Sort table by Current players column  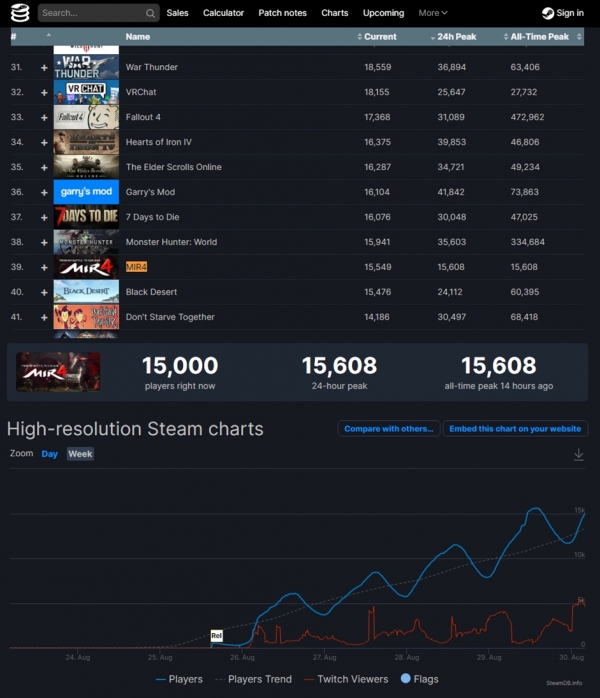pyautogui.click(x=380, y=37)
